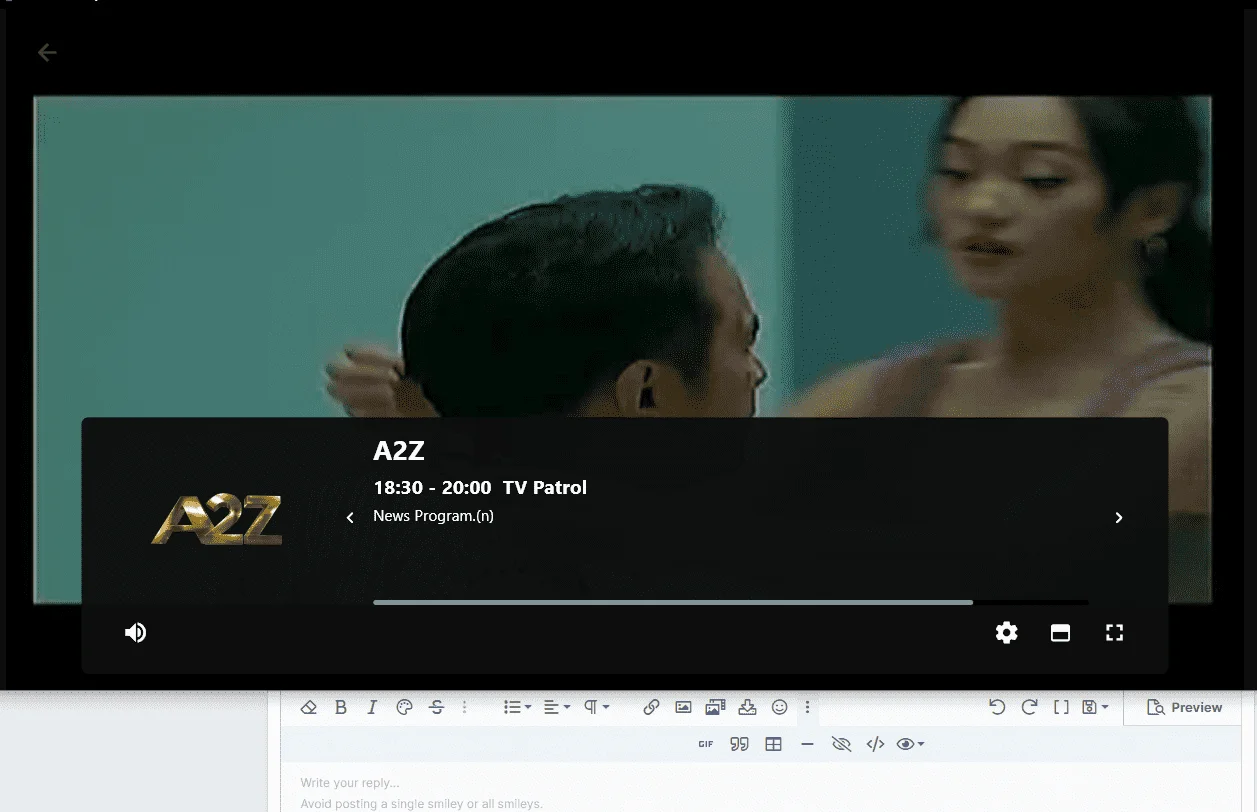Viewport: 1257px width, 812px height.
Task: Enter fullscreen using the player's expand icon
Action: coord(1115,633)
